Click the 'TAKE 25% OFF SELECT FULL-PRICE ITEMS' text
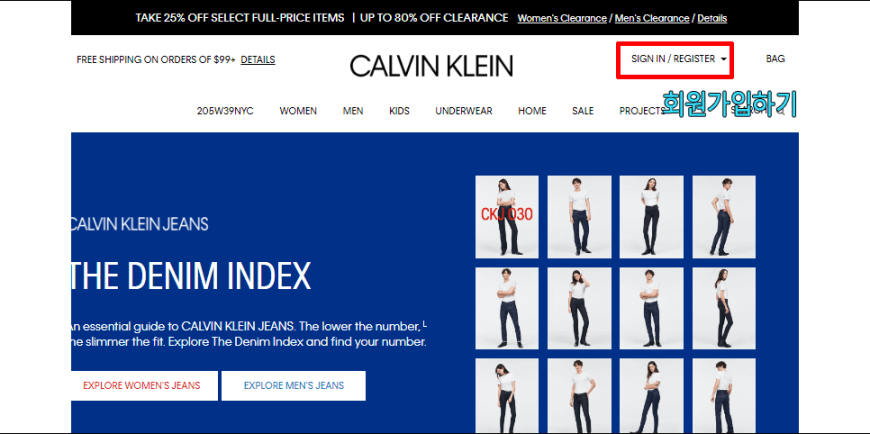Image resolution: width=870 pixels, height=434 pixels. (x=240, y=18)
